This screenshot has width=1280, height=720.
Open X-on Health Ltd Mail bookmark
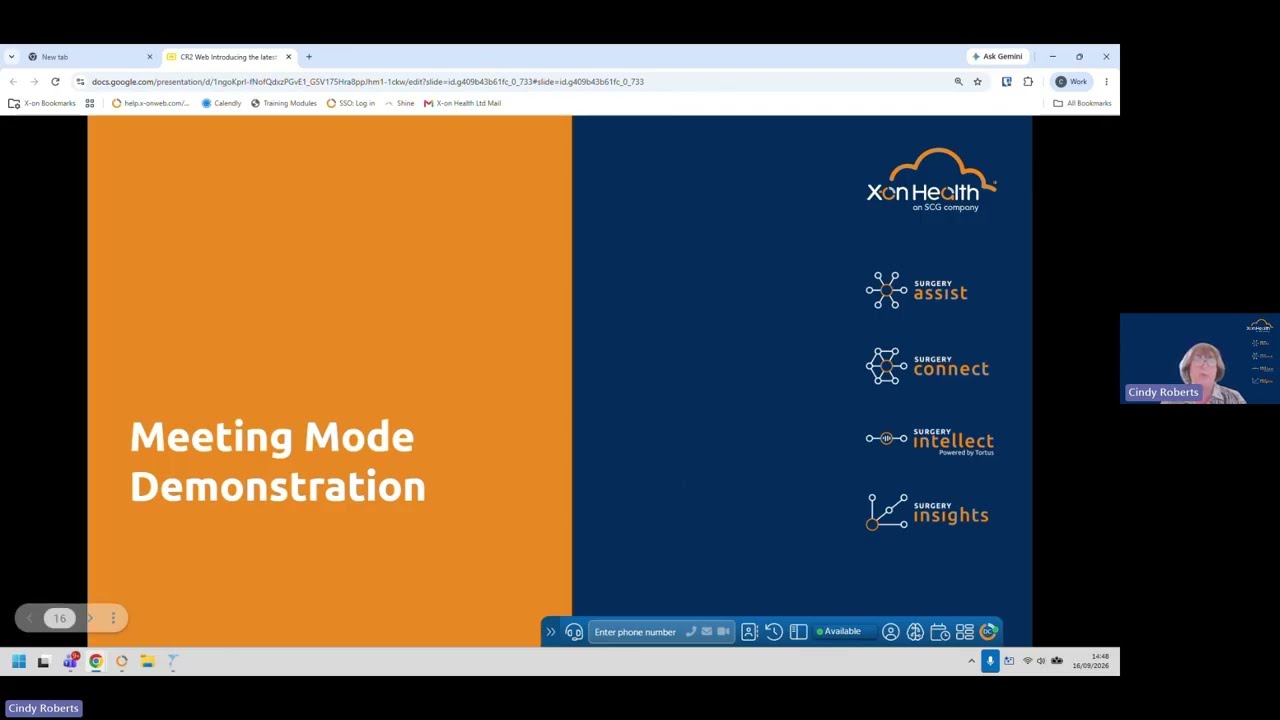(x=461, y=103)
